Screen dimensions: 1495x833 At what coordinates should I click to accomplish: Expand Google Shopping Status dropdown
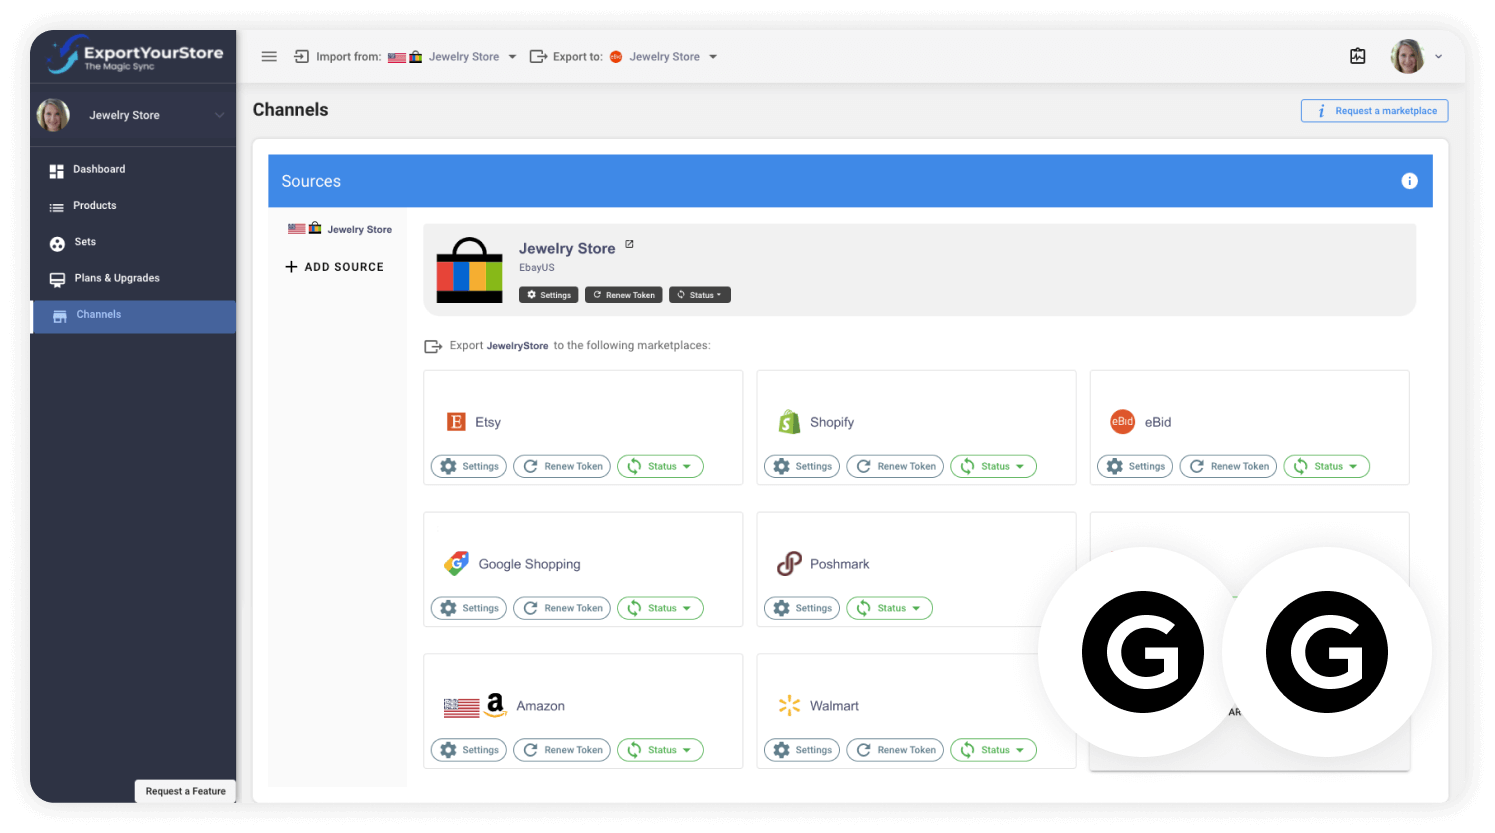click(660, 608)
